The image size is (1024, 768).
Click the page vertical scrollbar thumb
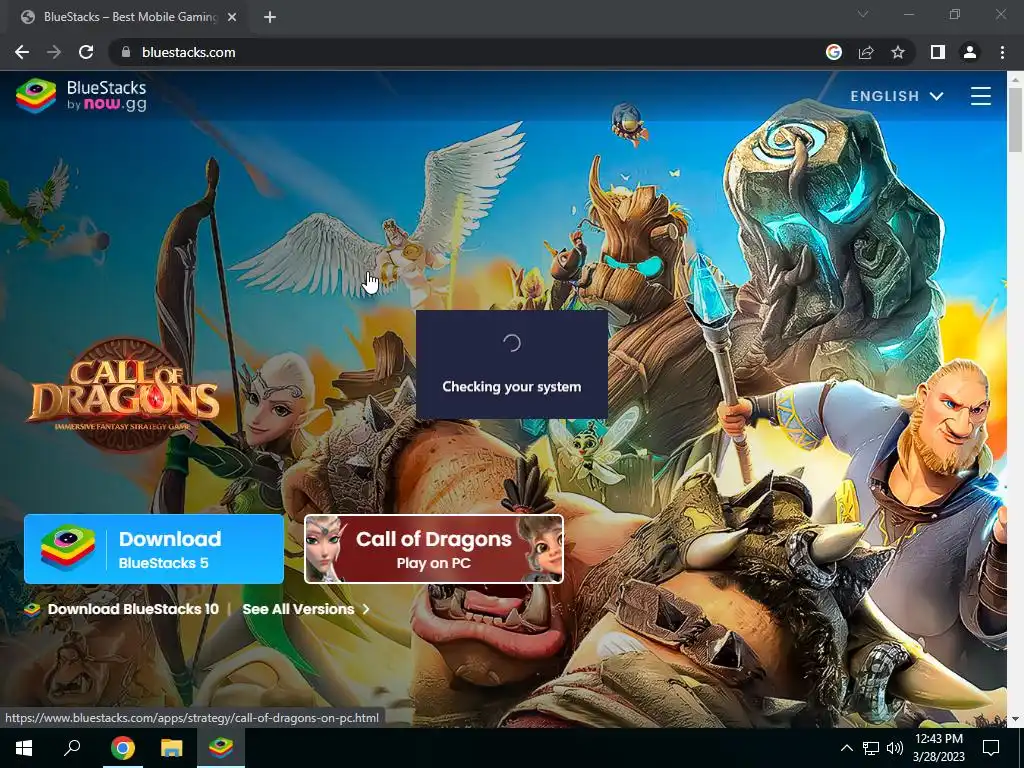point(1015,120)
